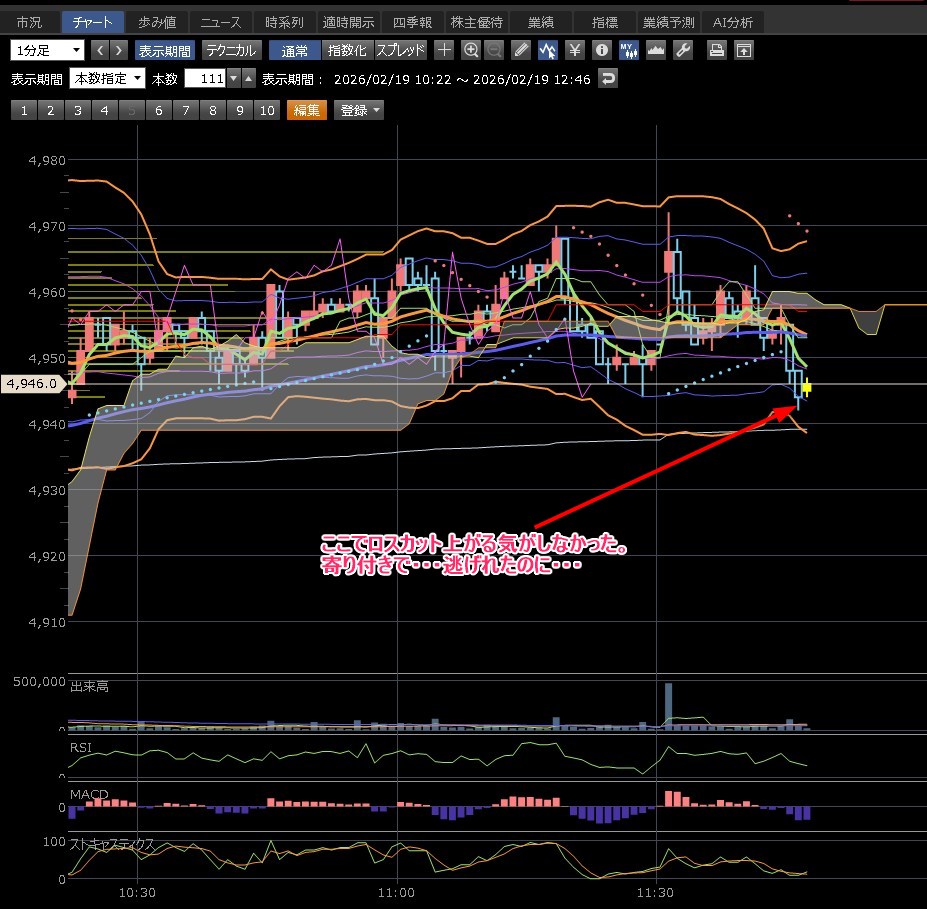Screen dimensions: 927x909
Task: Open the AI分析 tab
Action: pyautogui.click(x=733, y=22)
